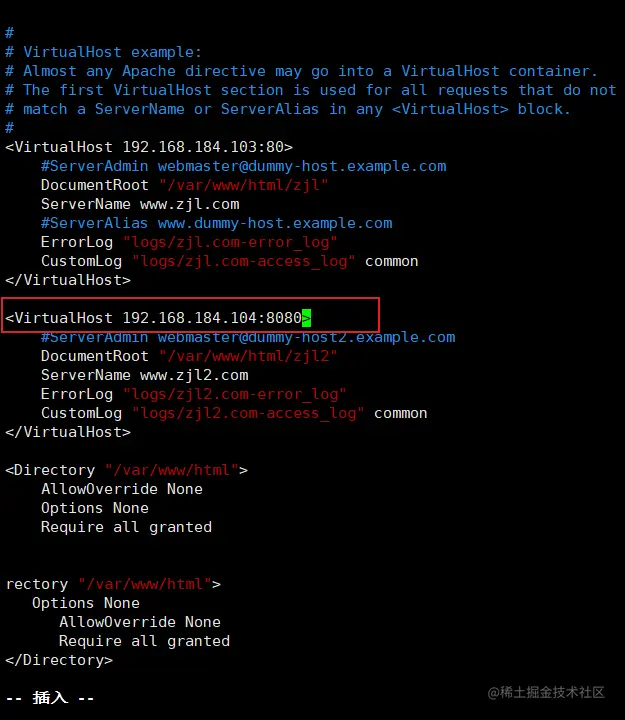
Task: Click the commented ServerAdmin webmaster@dummy-host.example.com line
Action: pyautogui.click(x=243, y=166)
